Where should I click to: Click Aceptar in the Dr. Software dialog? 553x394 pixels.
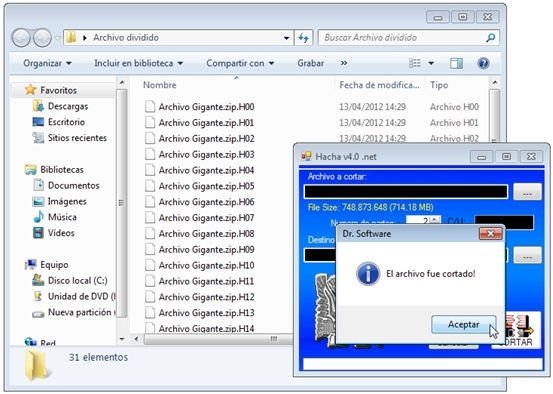463,325
